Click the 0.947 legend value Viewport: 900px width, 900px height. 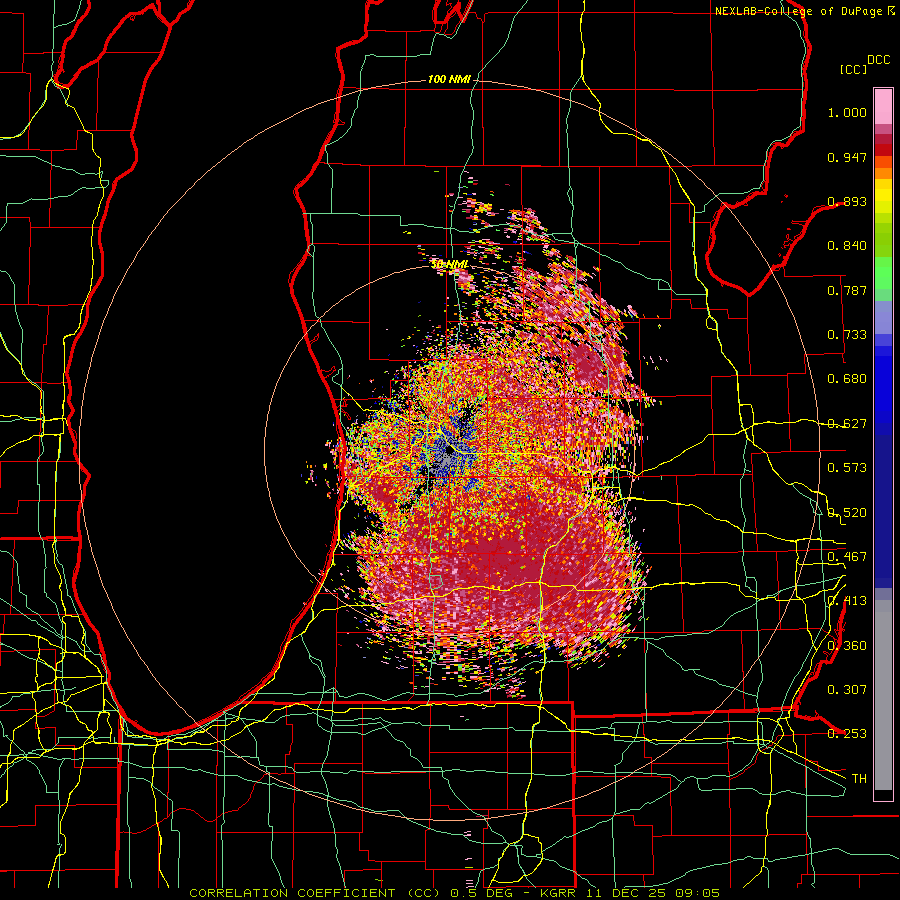[847, 157]
